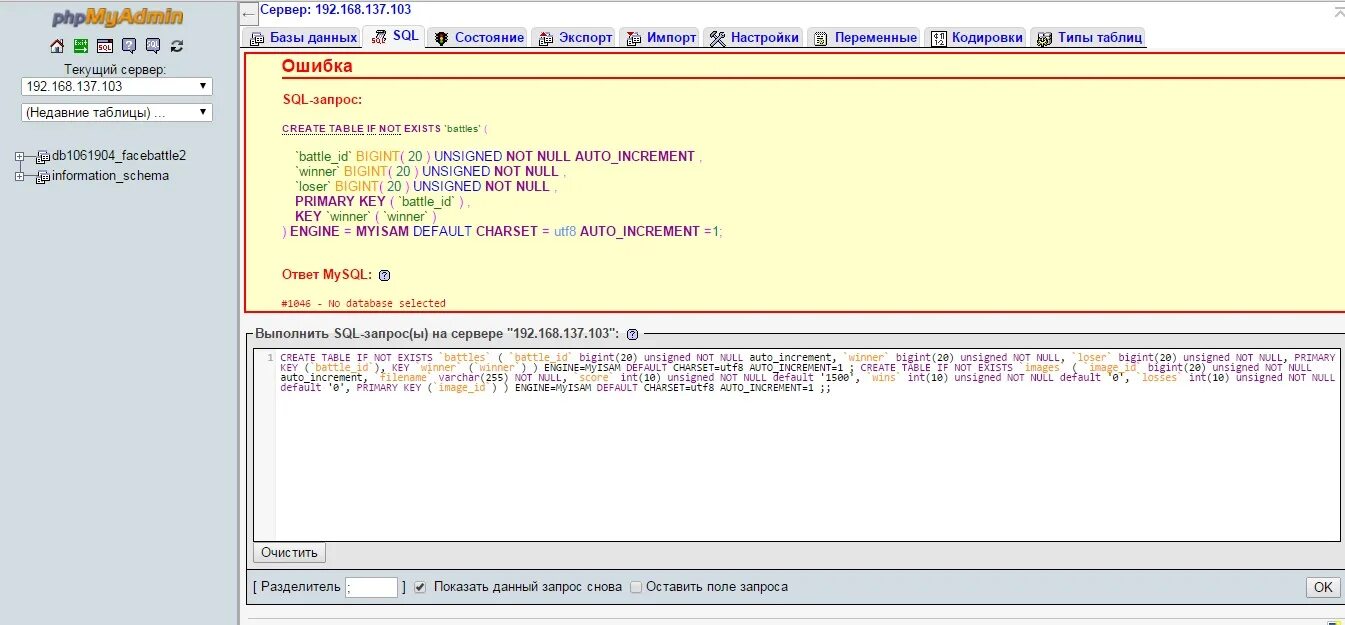
Task: Open server link Сервер: 192.168.137.103
Action: click(x=335, y=9)
